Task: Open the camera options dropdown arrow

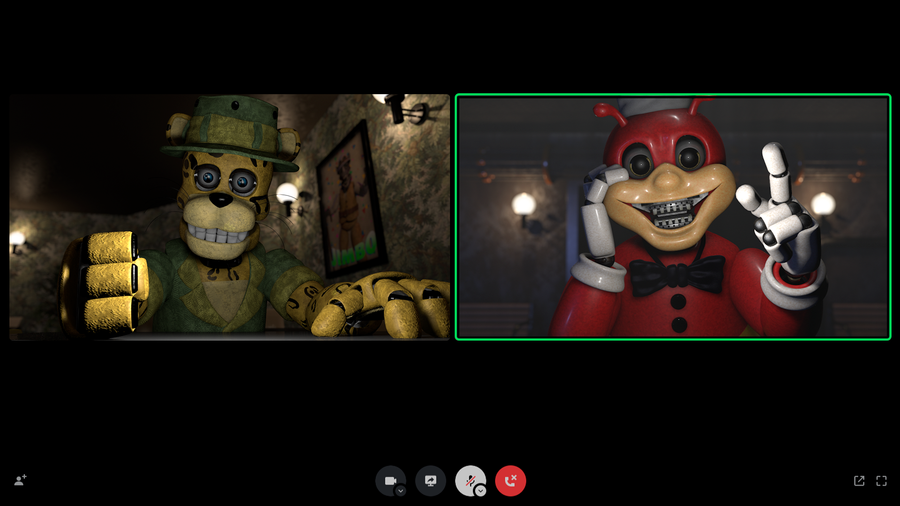Action: 401,491
